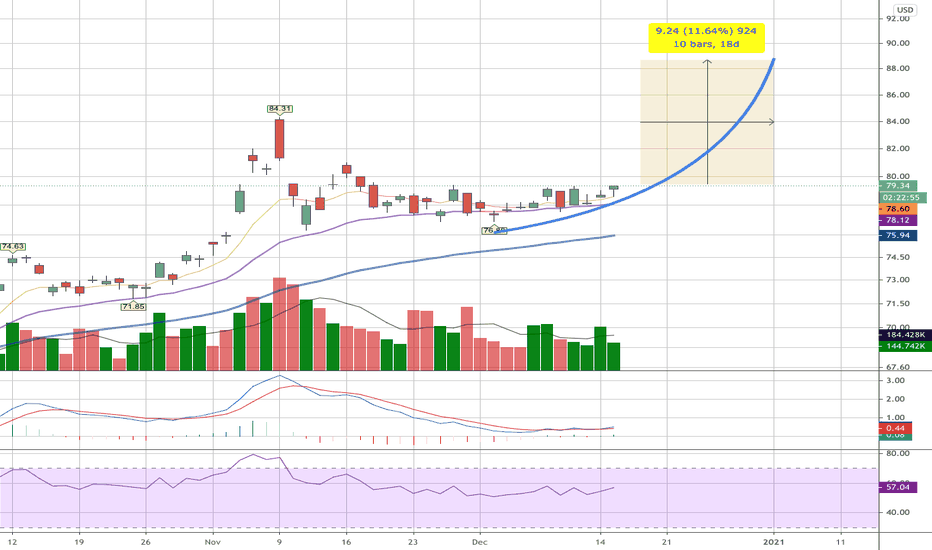Click the 02:22:55 countdown timer tag

pos(902,197)
